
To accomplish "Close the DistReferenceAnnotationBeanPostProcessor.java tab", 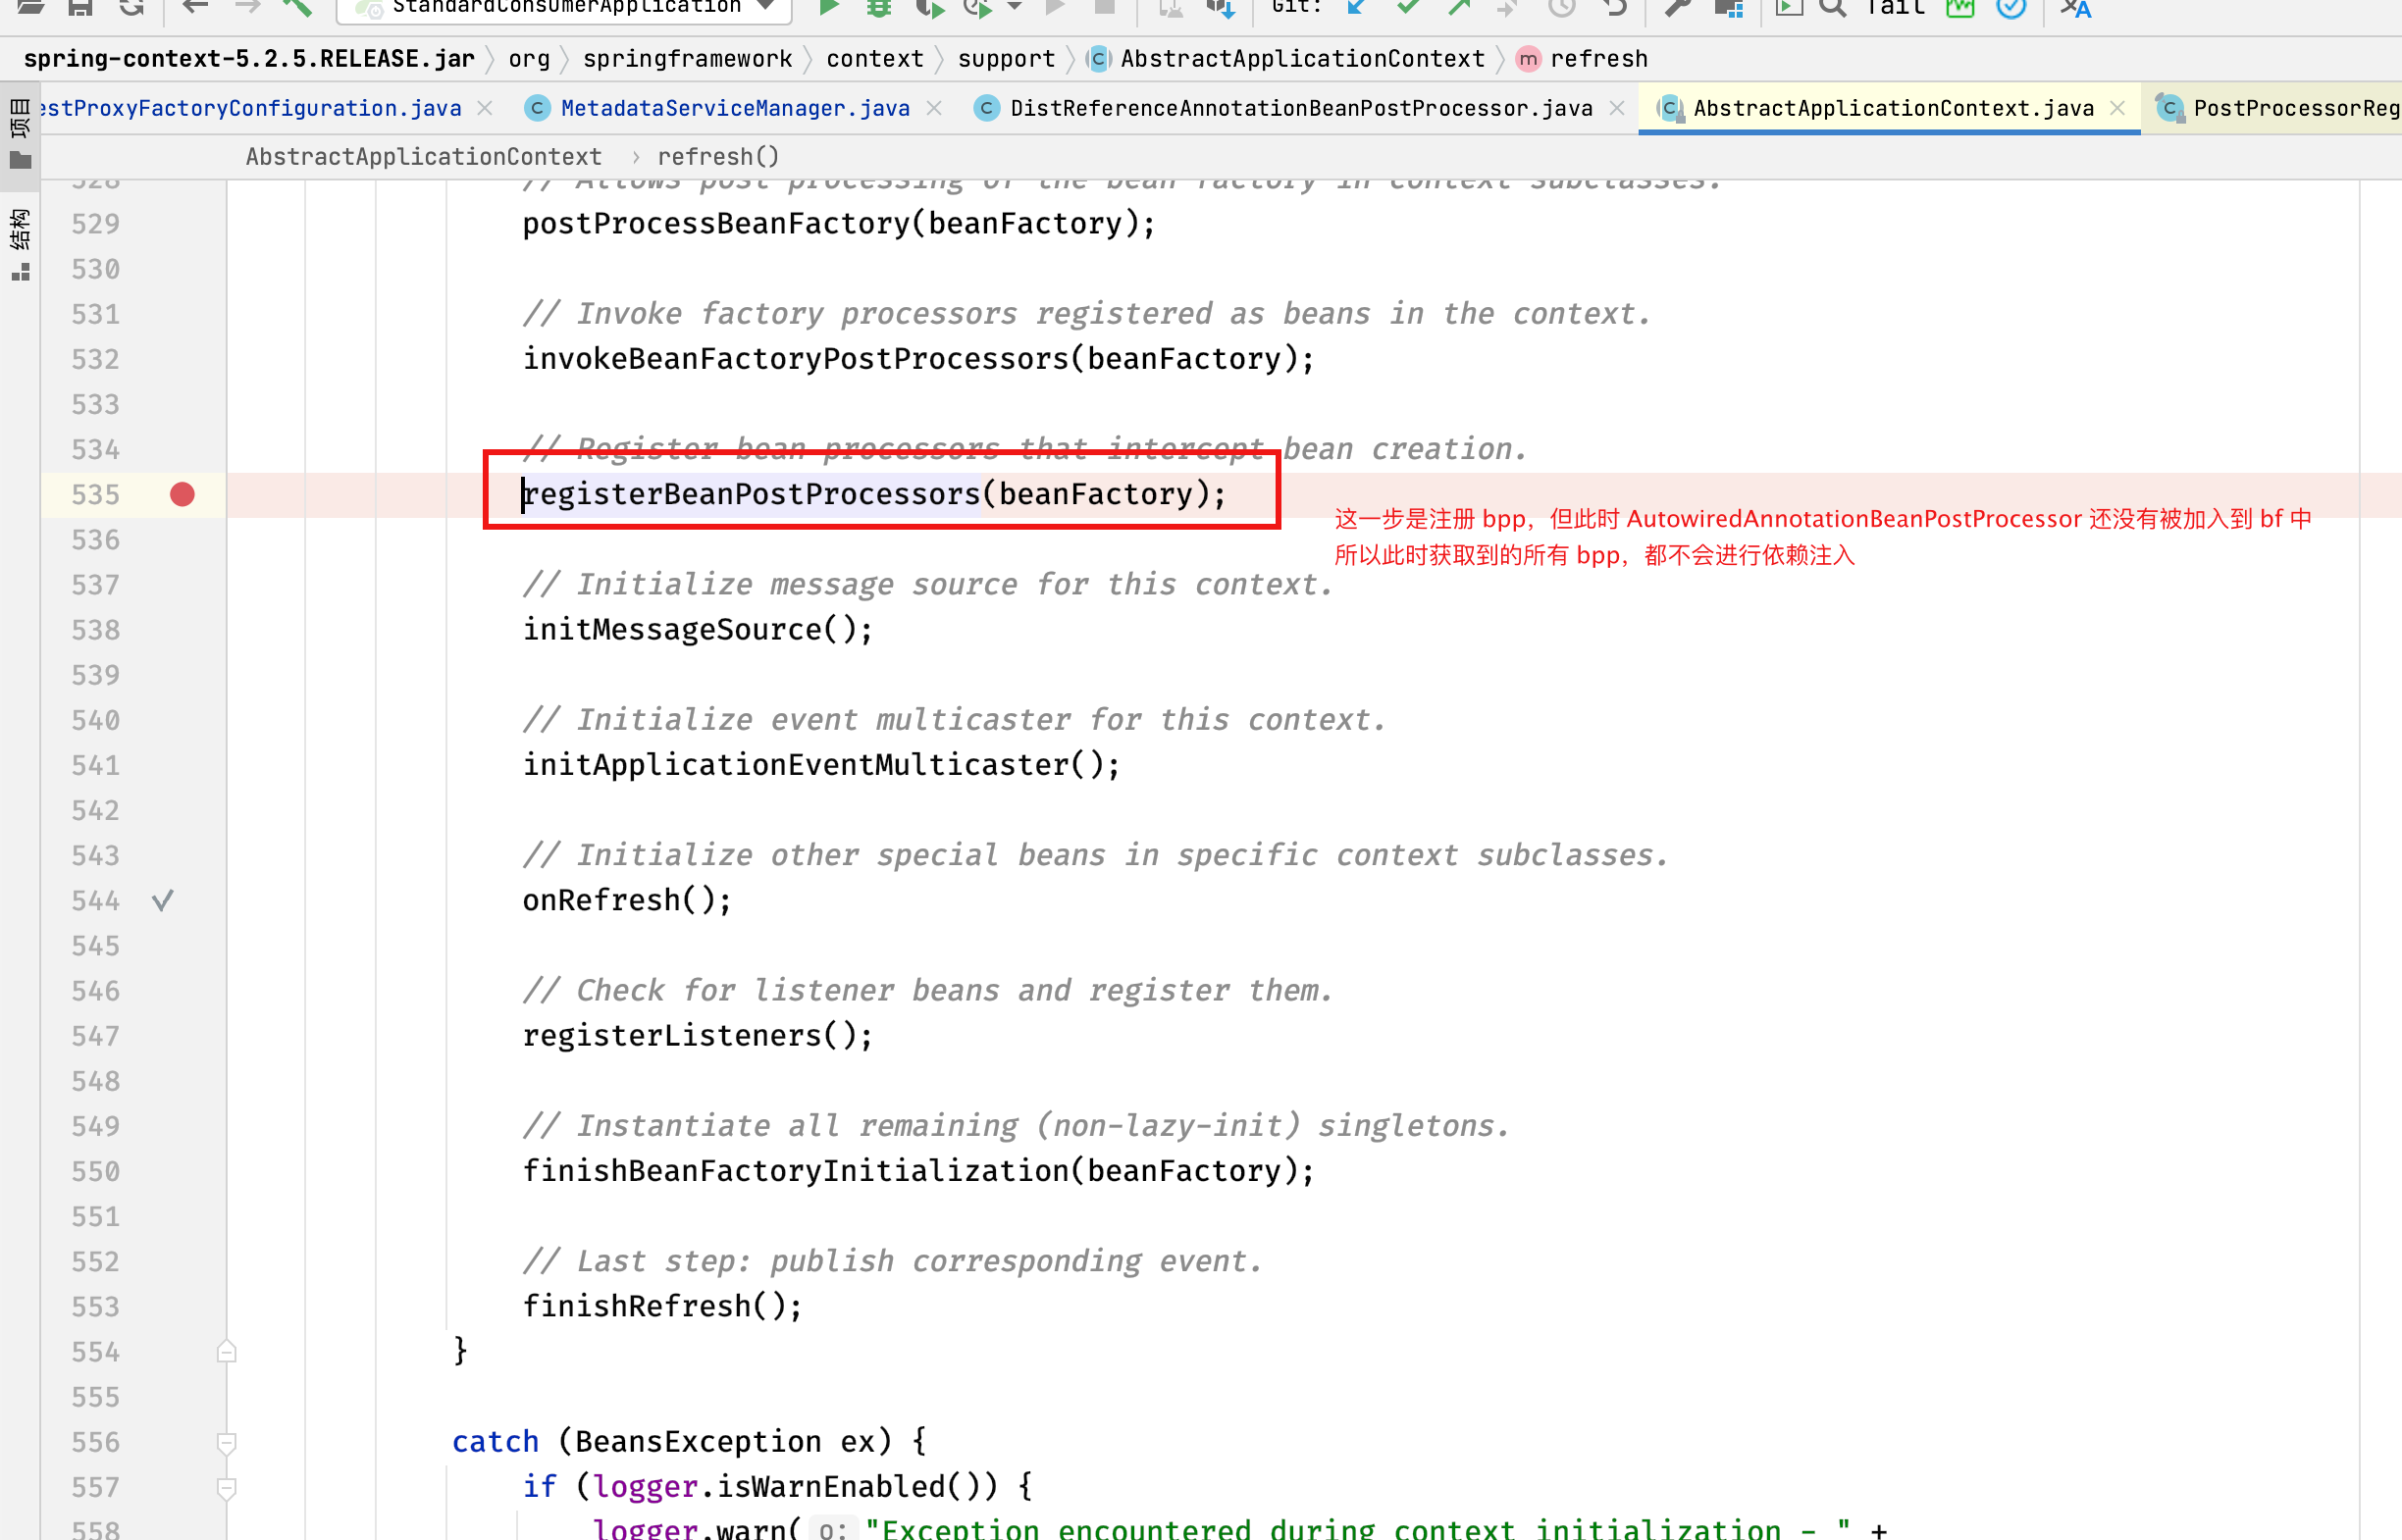I will [1617, 108].
